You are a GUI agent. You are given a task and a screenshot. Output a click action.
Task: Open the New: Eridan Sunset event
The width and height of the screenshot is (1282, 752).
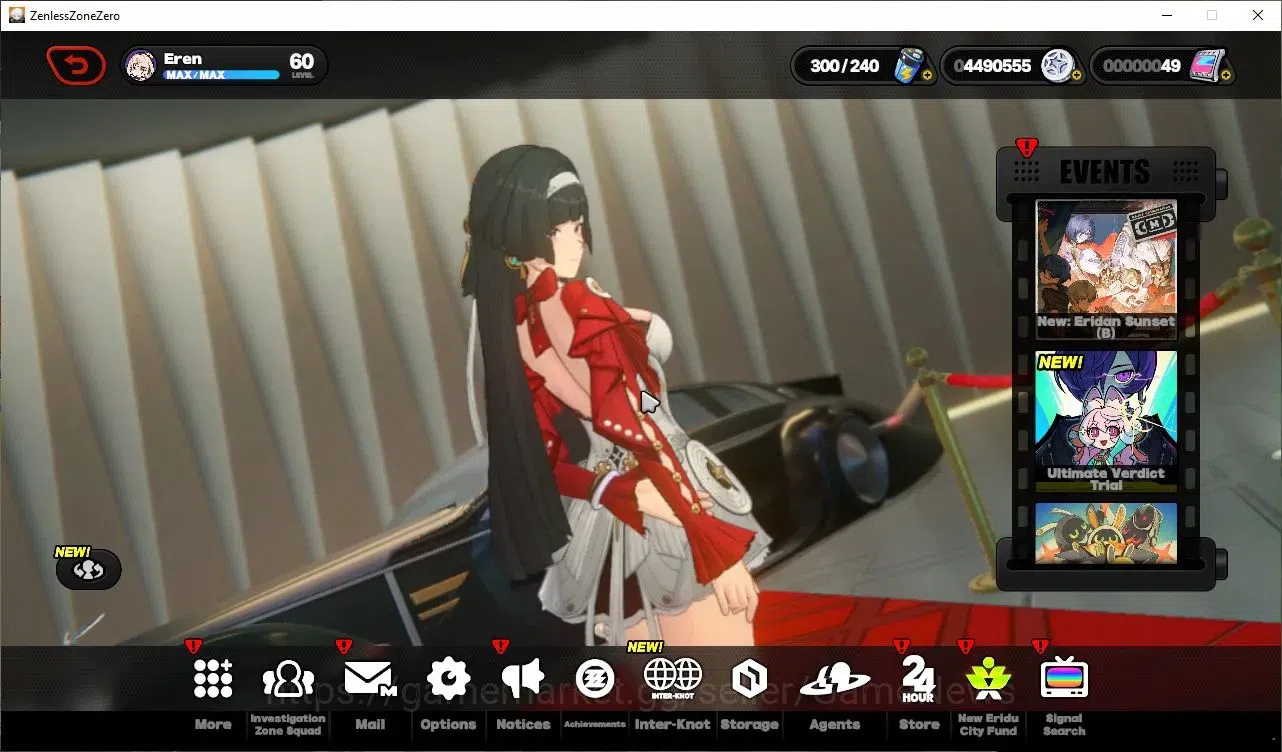tap(1106, 270)
